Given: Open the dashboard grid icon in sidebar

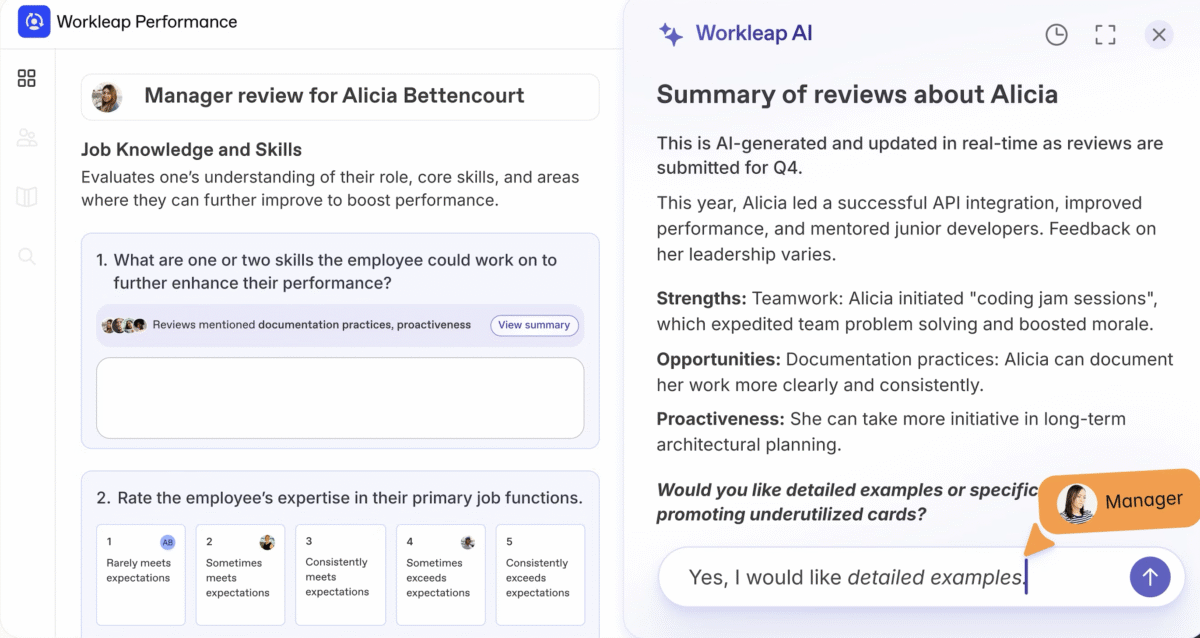Looking at the screenshot, I should click(27, 78).
